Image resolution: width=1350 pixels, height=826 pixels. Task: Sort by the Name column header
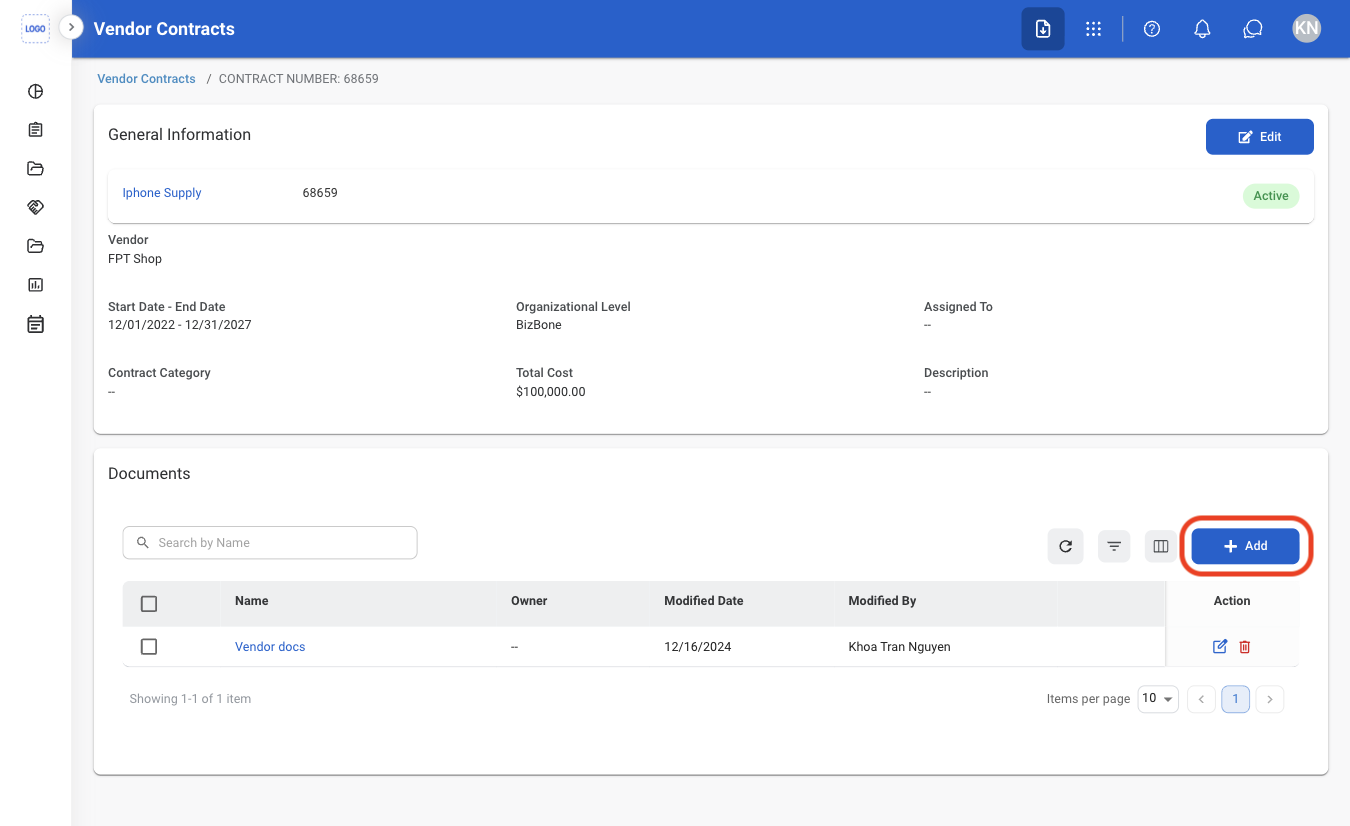(252, 601)
